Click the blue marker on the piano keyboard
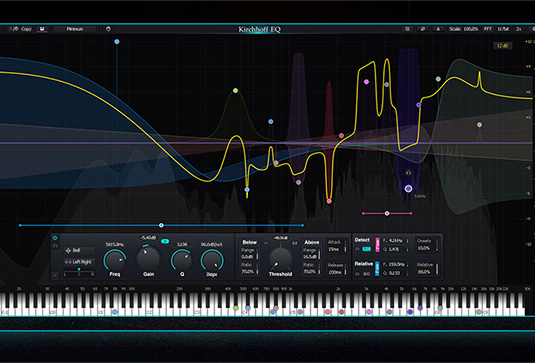The height and width of the screenshot is (363, 535). point(115,312)
